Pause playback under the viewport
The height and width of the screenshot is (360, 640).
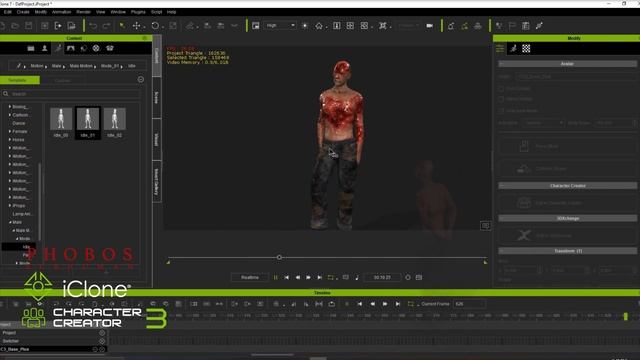[276, 278]
